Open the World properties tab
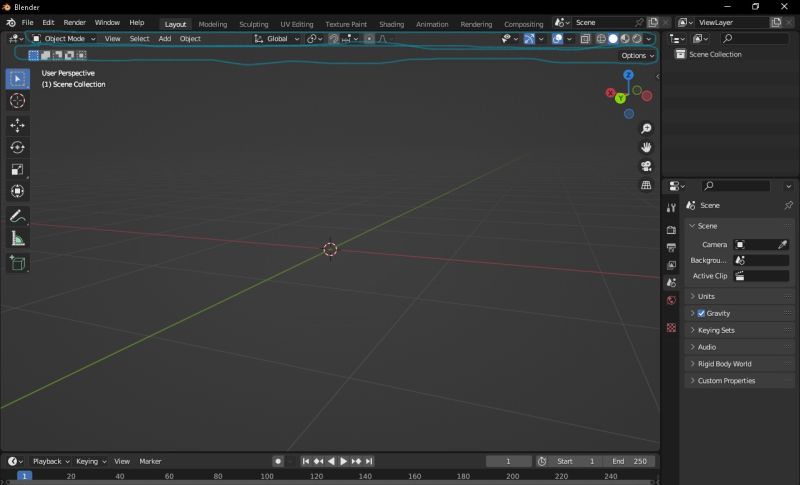 tap(671, 300)
